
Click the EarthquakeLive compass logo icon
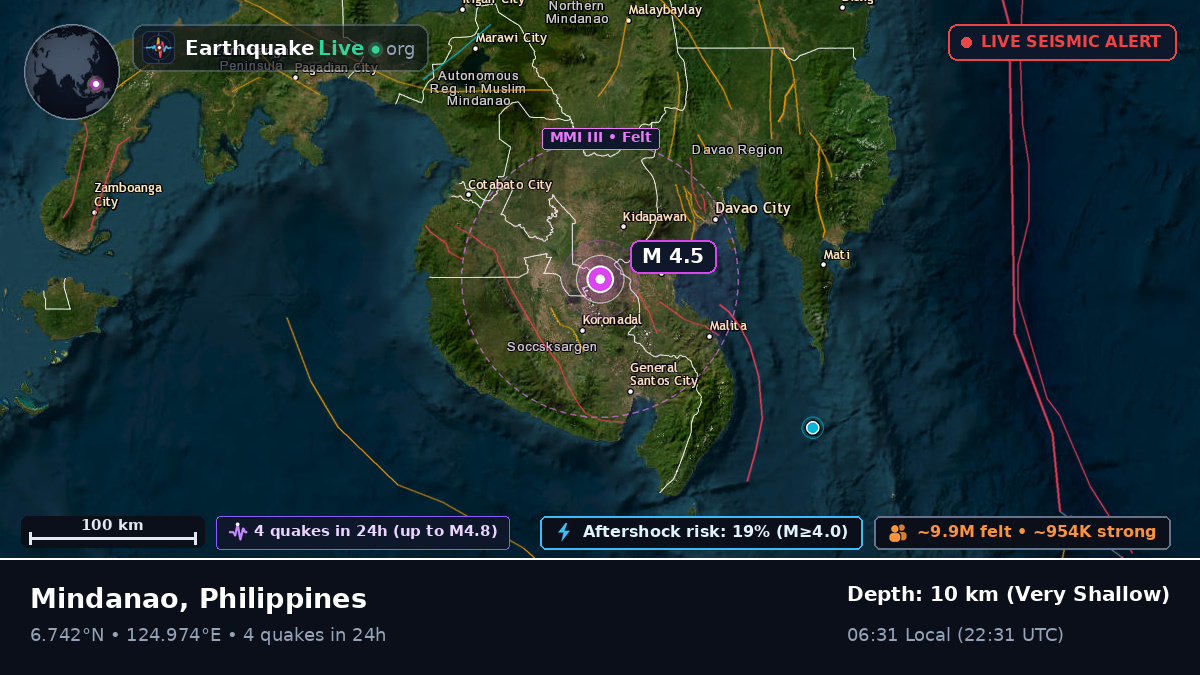pos(158,48)
